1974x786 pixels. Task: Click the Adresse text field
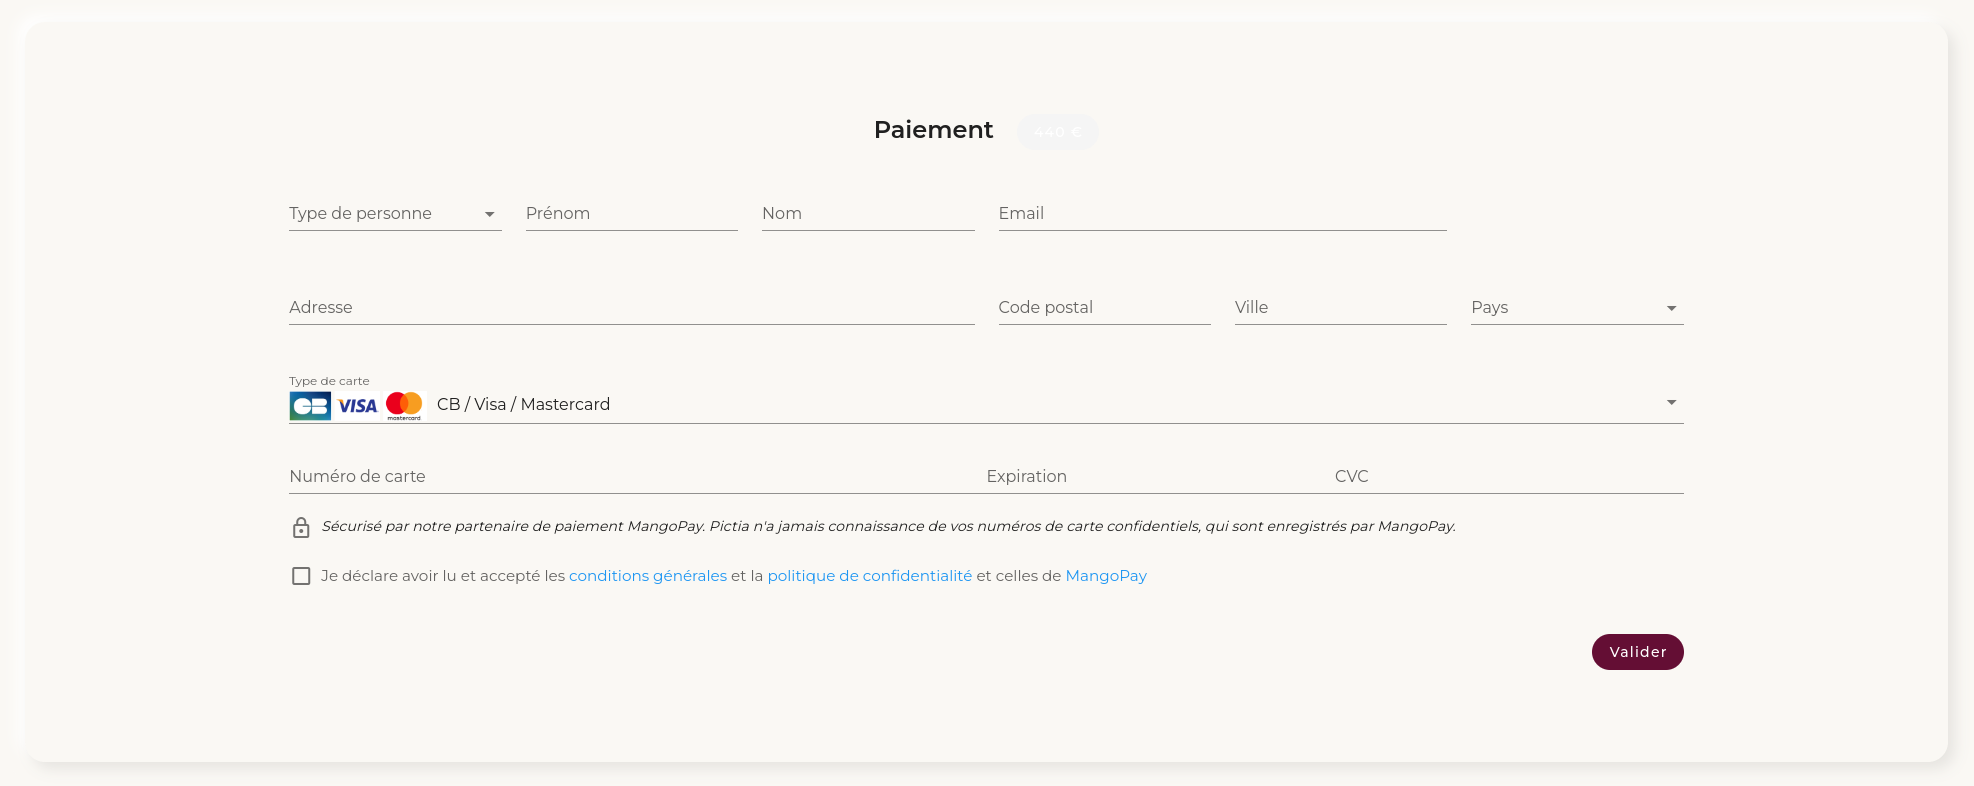[631, 308]
